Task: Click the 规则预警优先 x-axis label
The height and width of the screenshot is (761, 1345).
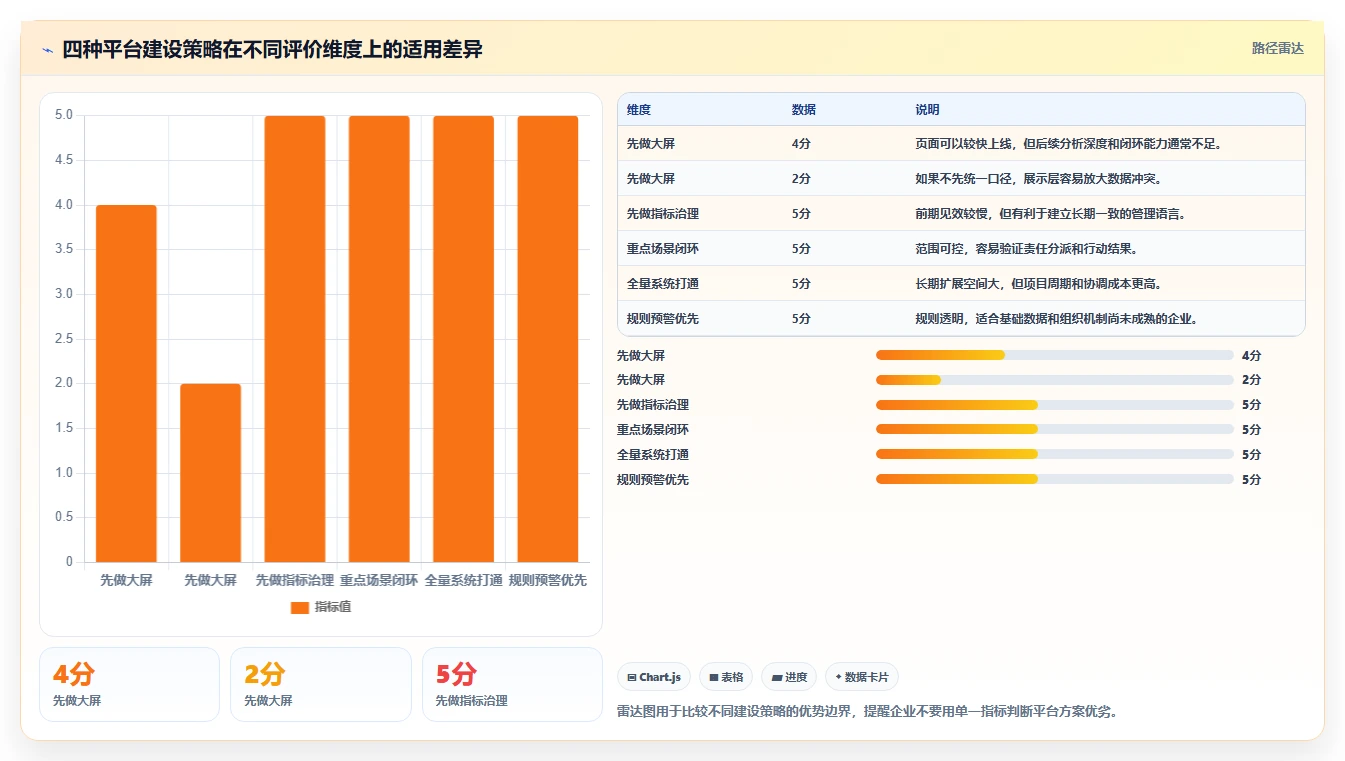Action: 548,580
